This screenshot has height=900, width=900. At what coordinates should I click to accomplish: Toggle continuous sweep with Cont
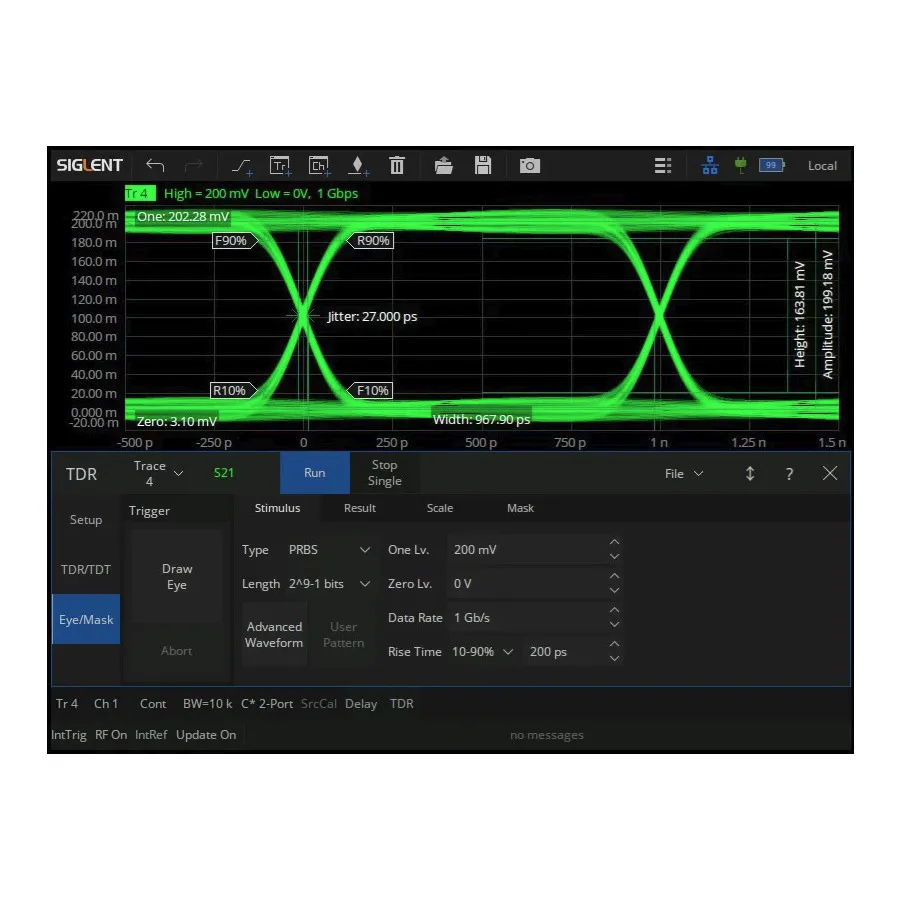click(x=152, y=704)
